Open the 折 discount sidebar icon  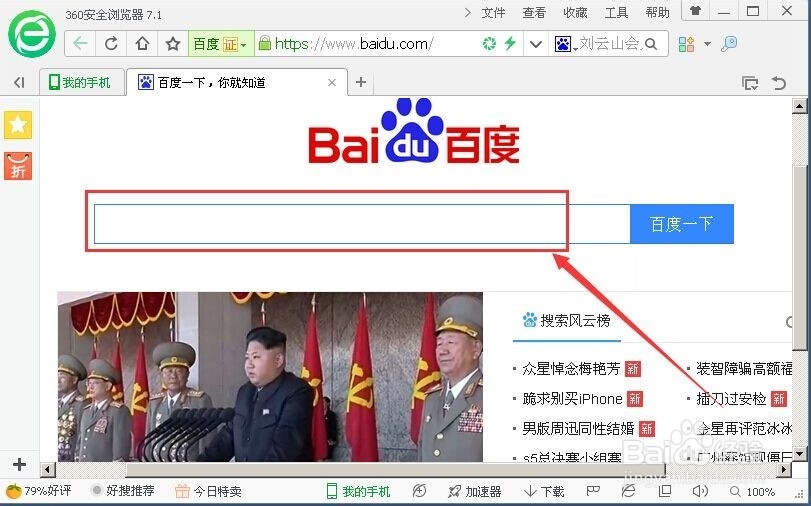pos(18,166)
